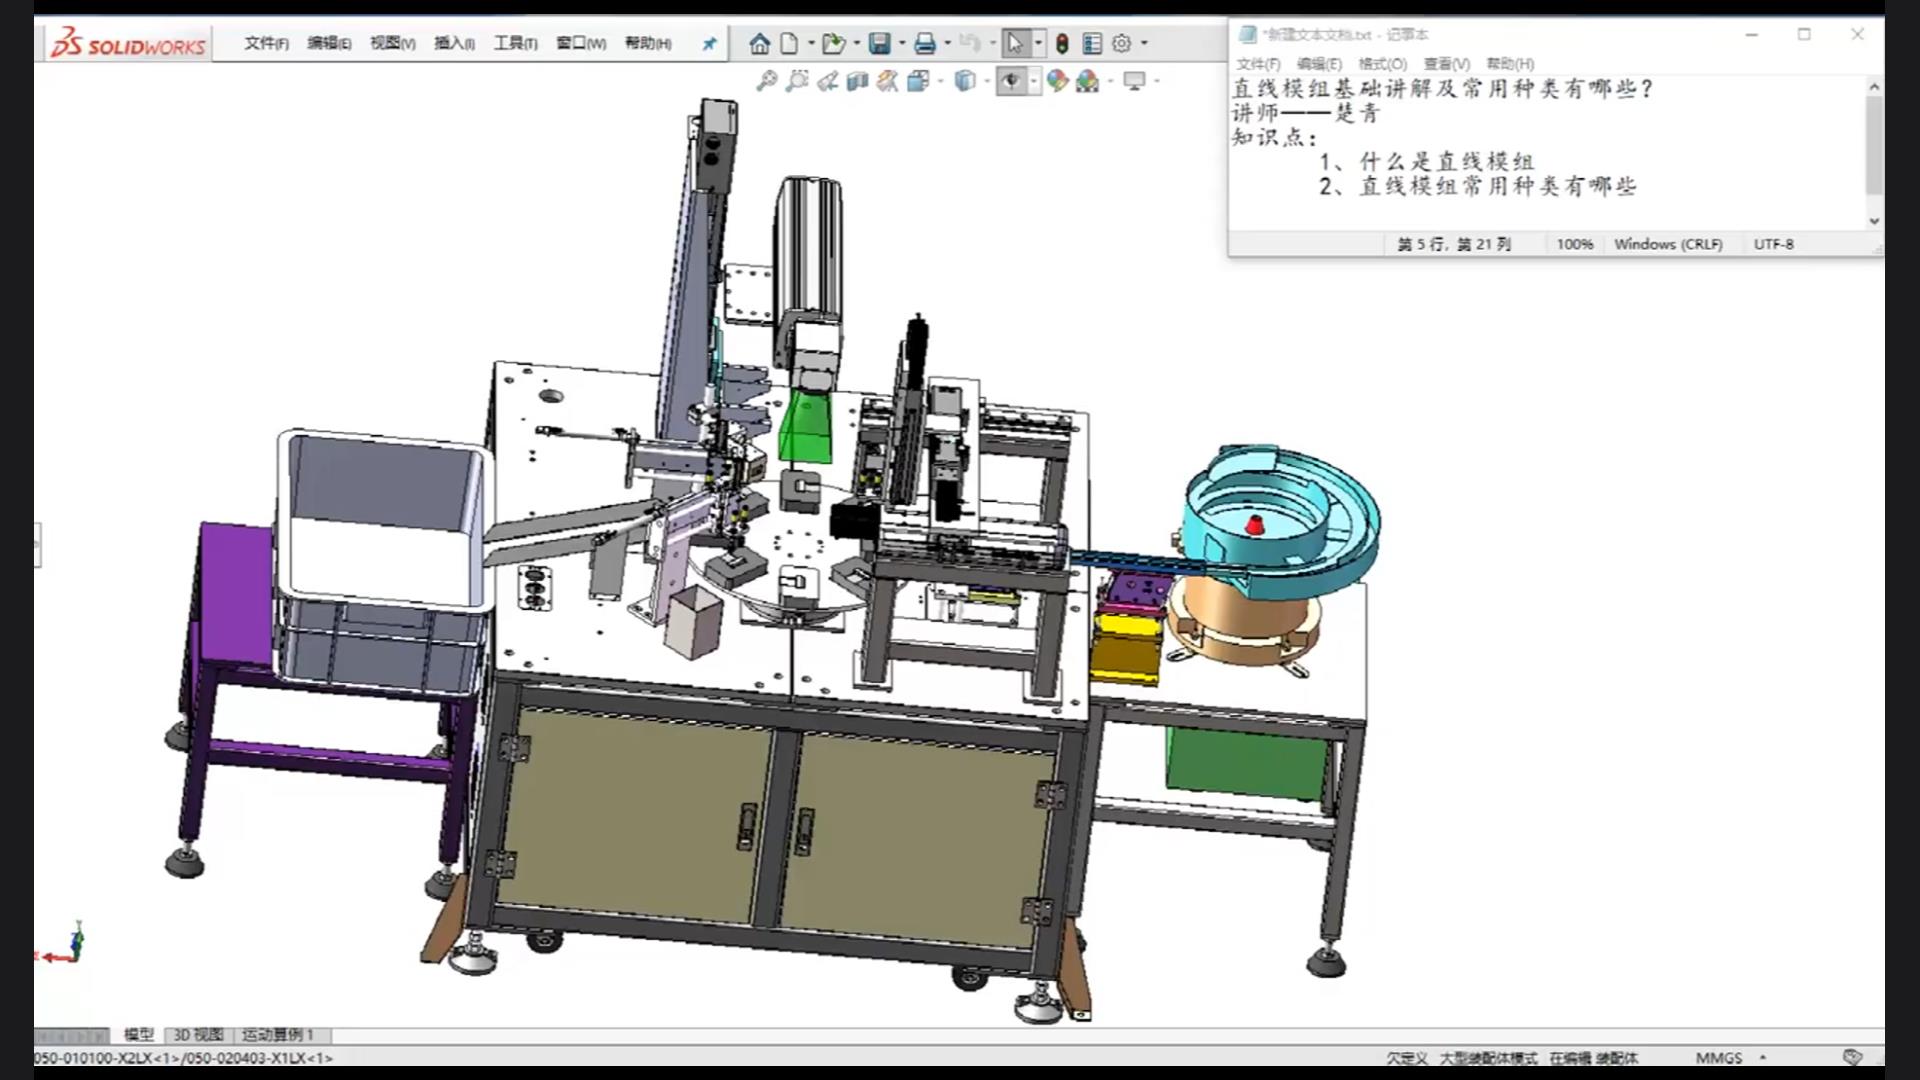Viewport: 1920px width, 1080px height.
Task: Save the assembly with the floppy icon
Action: pos(879,43)
